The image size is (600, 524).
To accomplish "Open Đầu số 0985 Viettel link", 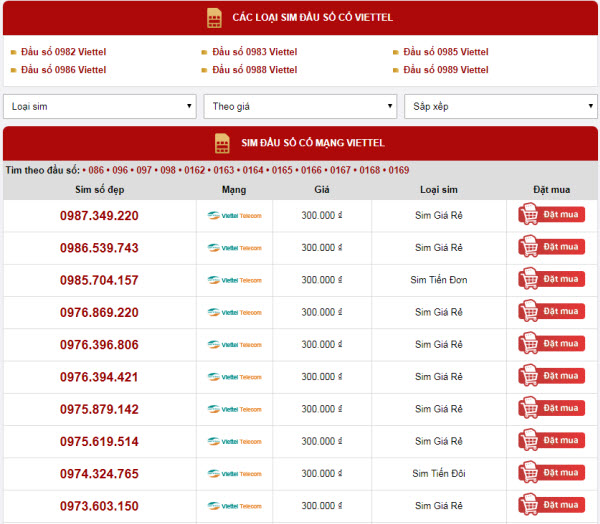I will 446,52.
